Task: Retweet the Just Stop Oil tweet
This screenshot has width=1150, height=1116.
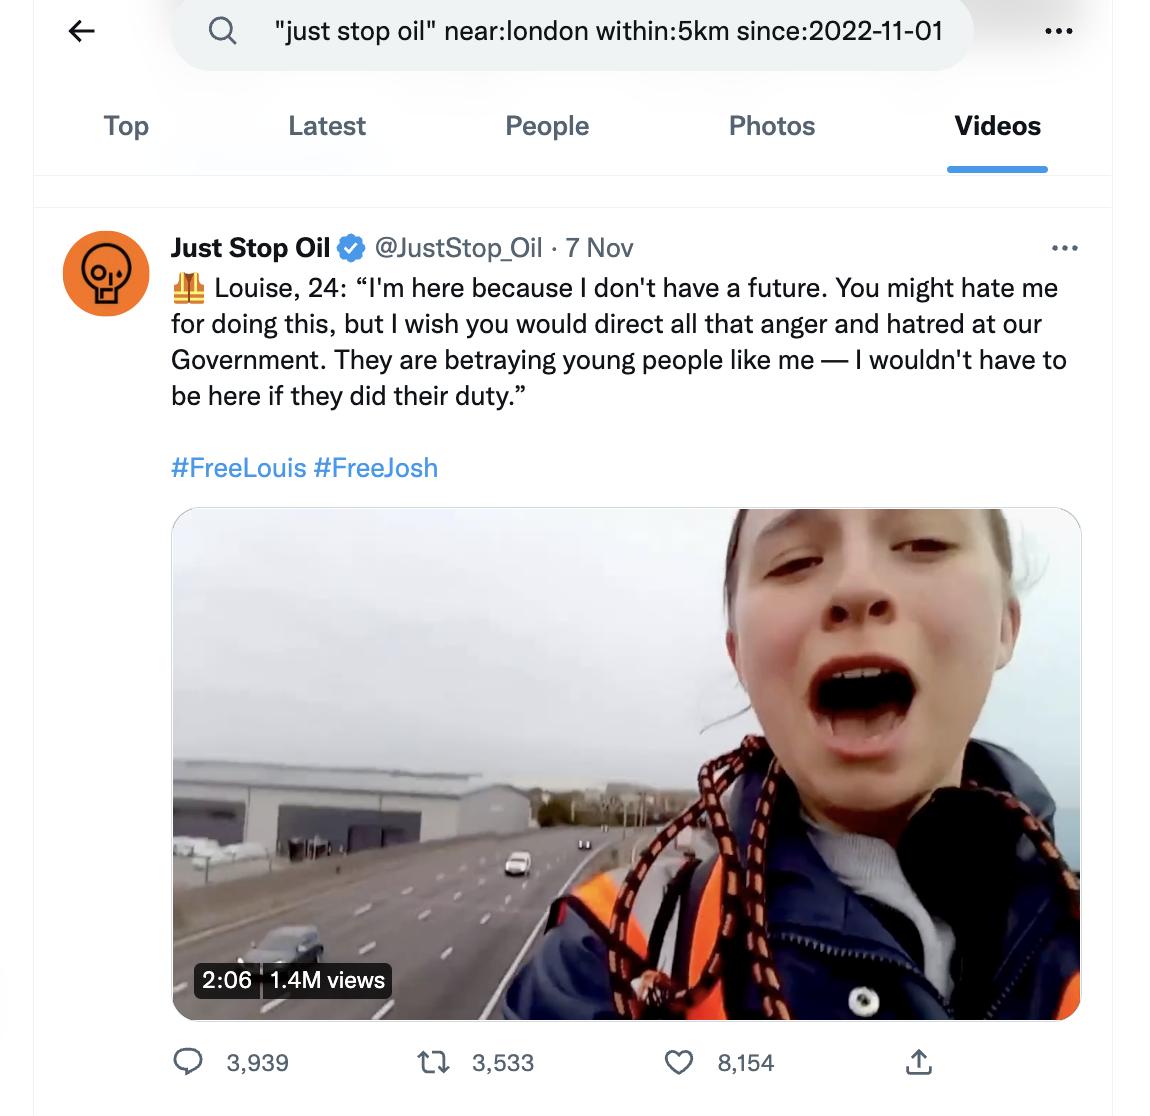Action: point(433,1062)
